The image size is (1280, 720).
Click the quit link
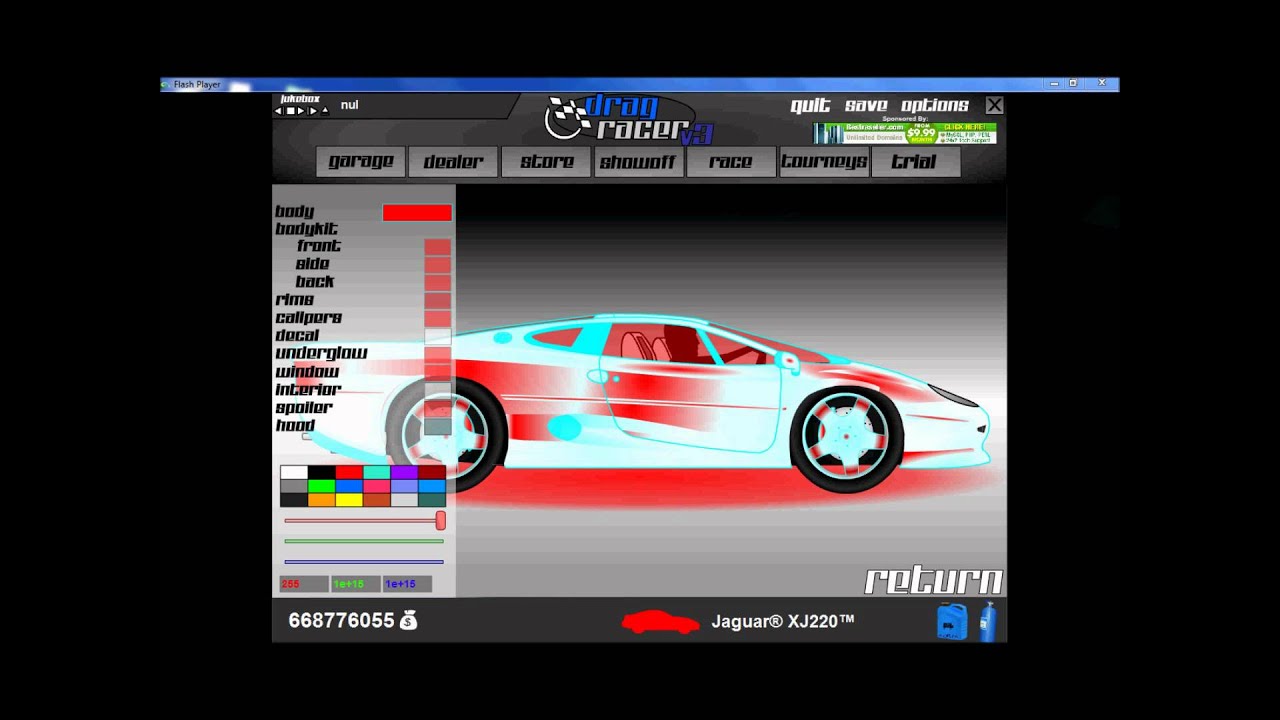coord(810,106)
